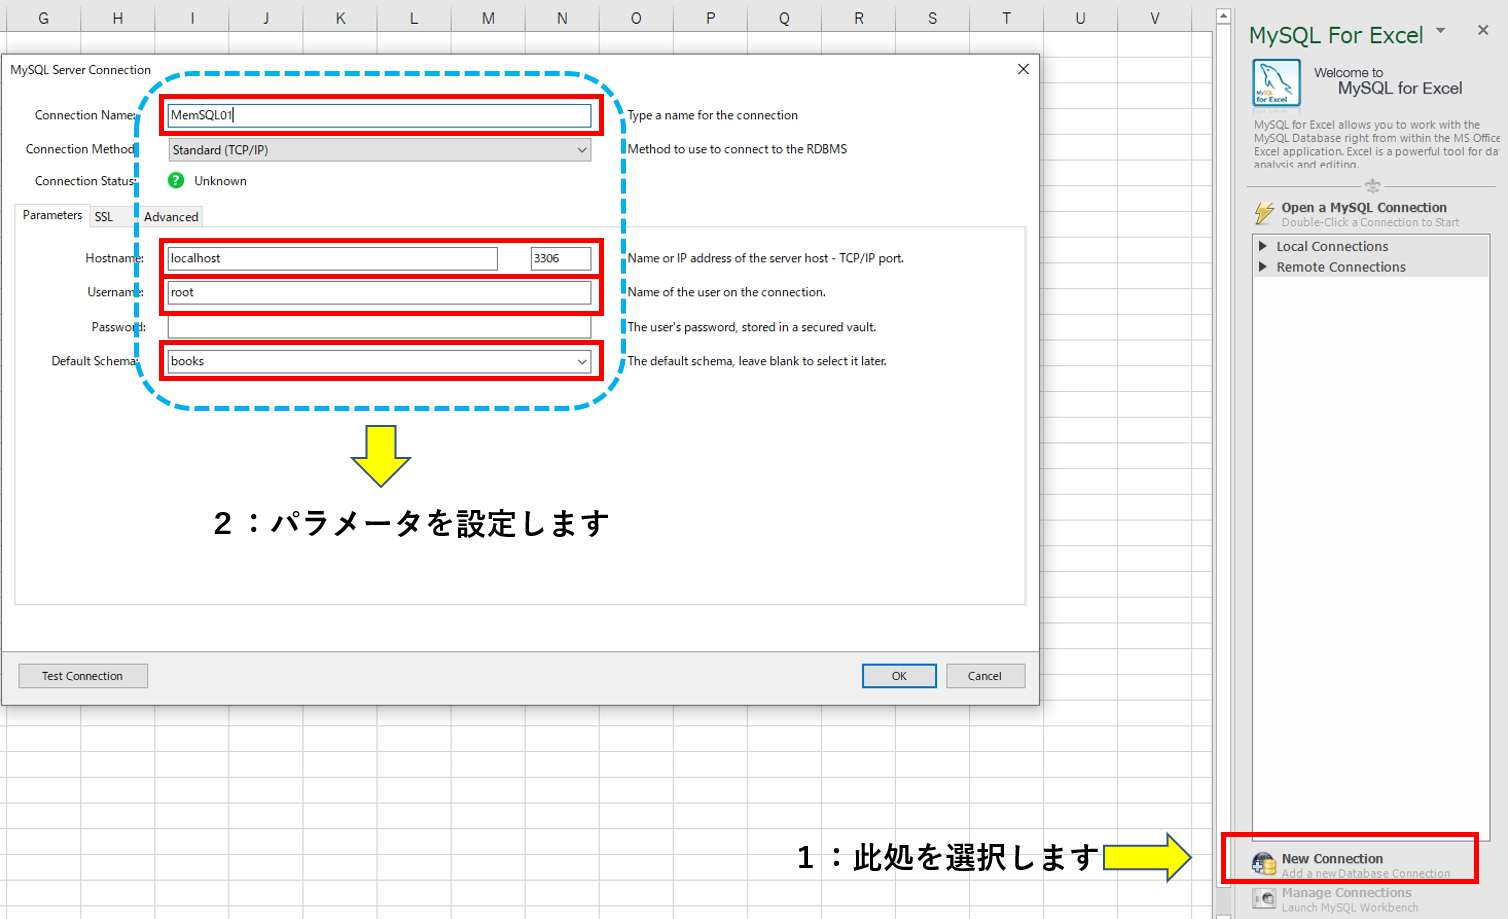The image size is (1508, 919).
Task: Open the Default Schema dropdown arrow
Action: click(582, 361)
